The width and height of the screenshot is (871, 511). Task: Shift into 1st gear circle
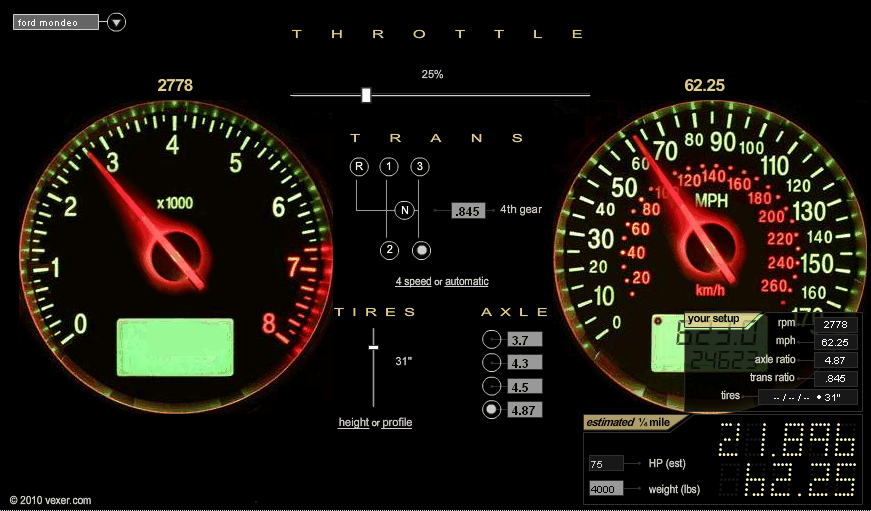(390, 166)
